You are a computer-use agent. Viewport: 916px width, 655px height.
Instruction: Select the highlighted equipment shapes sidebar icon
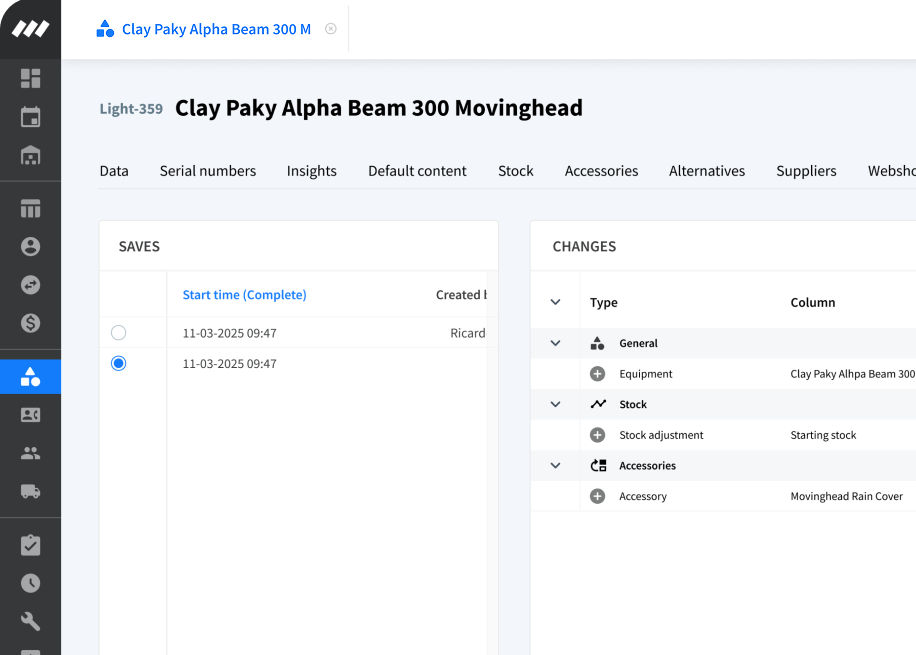[30, 377]
